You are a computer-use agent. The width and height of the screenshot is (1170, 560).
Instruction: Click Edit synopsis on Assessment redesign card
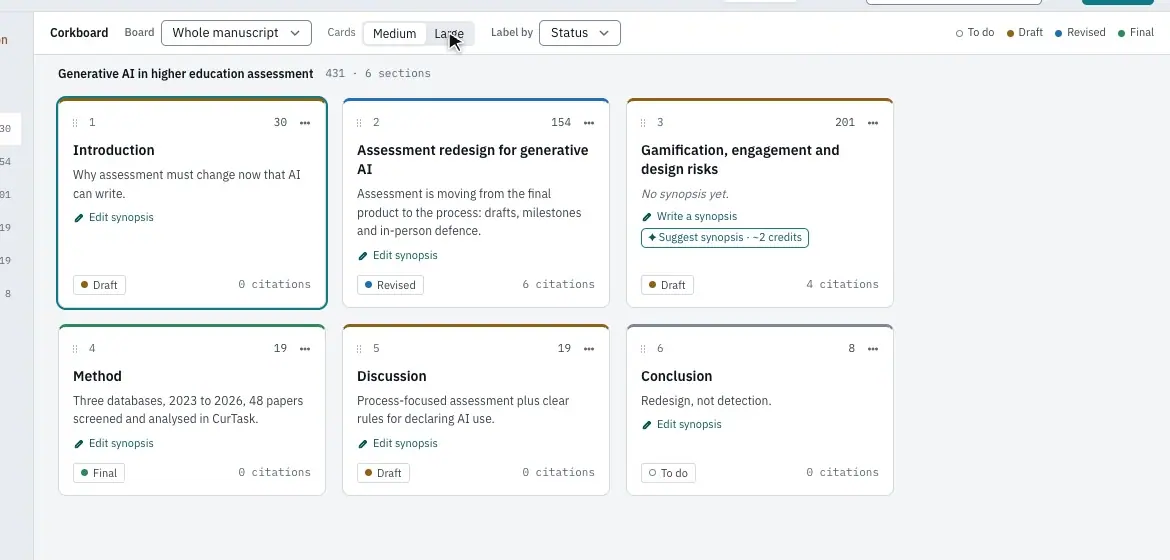pyautogui.click(x=398, y=255)
